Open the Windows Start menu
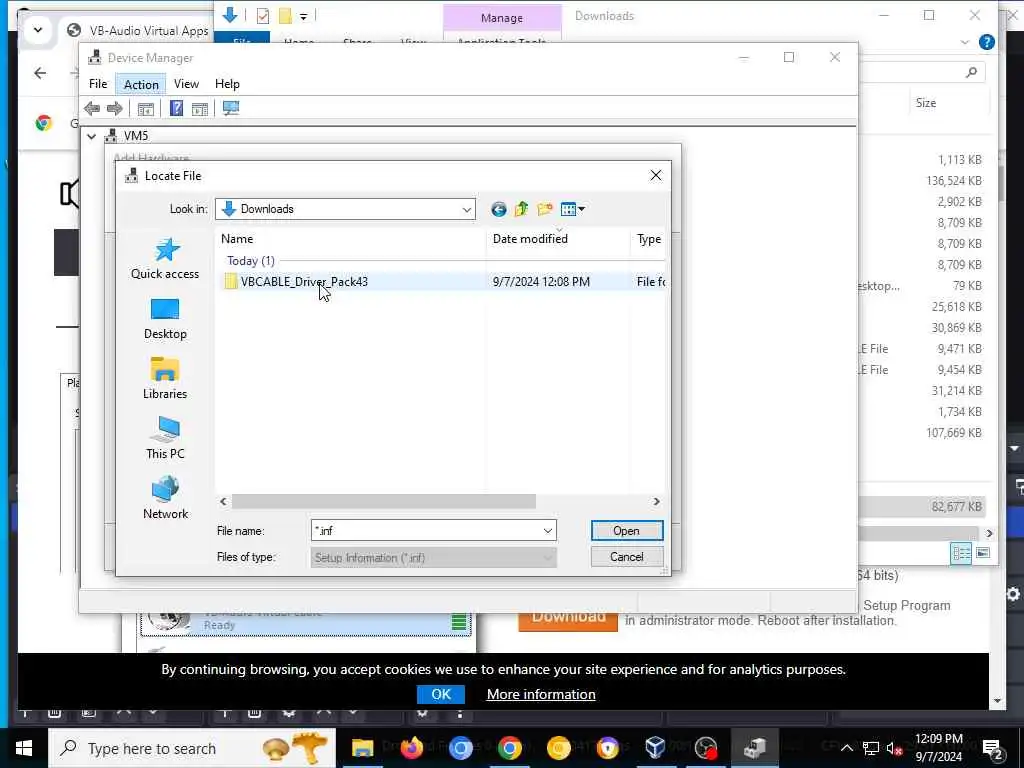The image size is (1024, 768). pos(24,748)
